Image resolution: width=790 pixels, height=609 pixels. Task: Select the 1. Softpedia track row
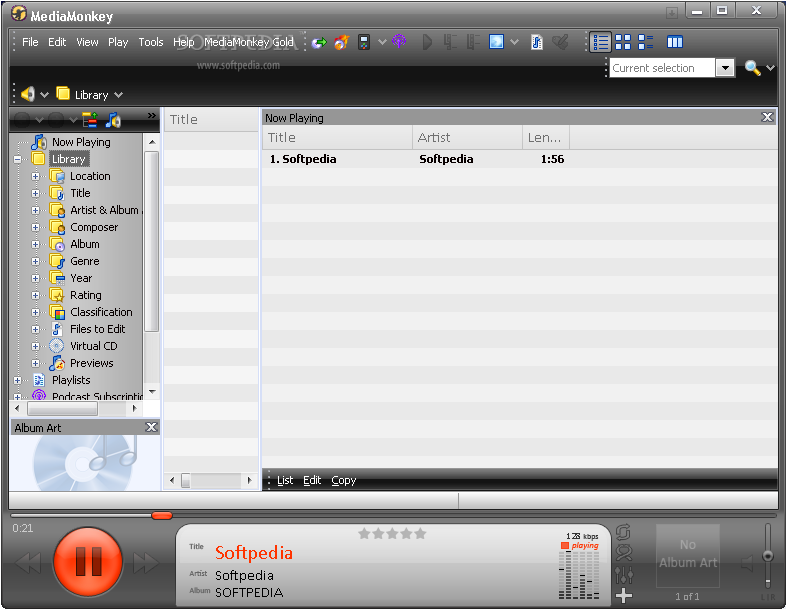(519, 159)
